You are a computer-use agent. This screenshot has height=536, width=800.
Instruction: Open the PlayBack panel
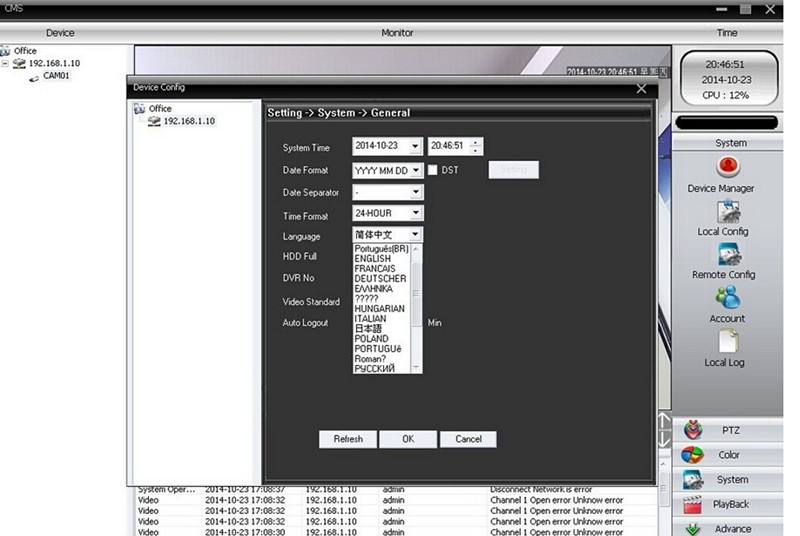coord(730,505)
